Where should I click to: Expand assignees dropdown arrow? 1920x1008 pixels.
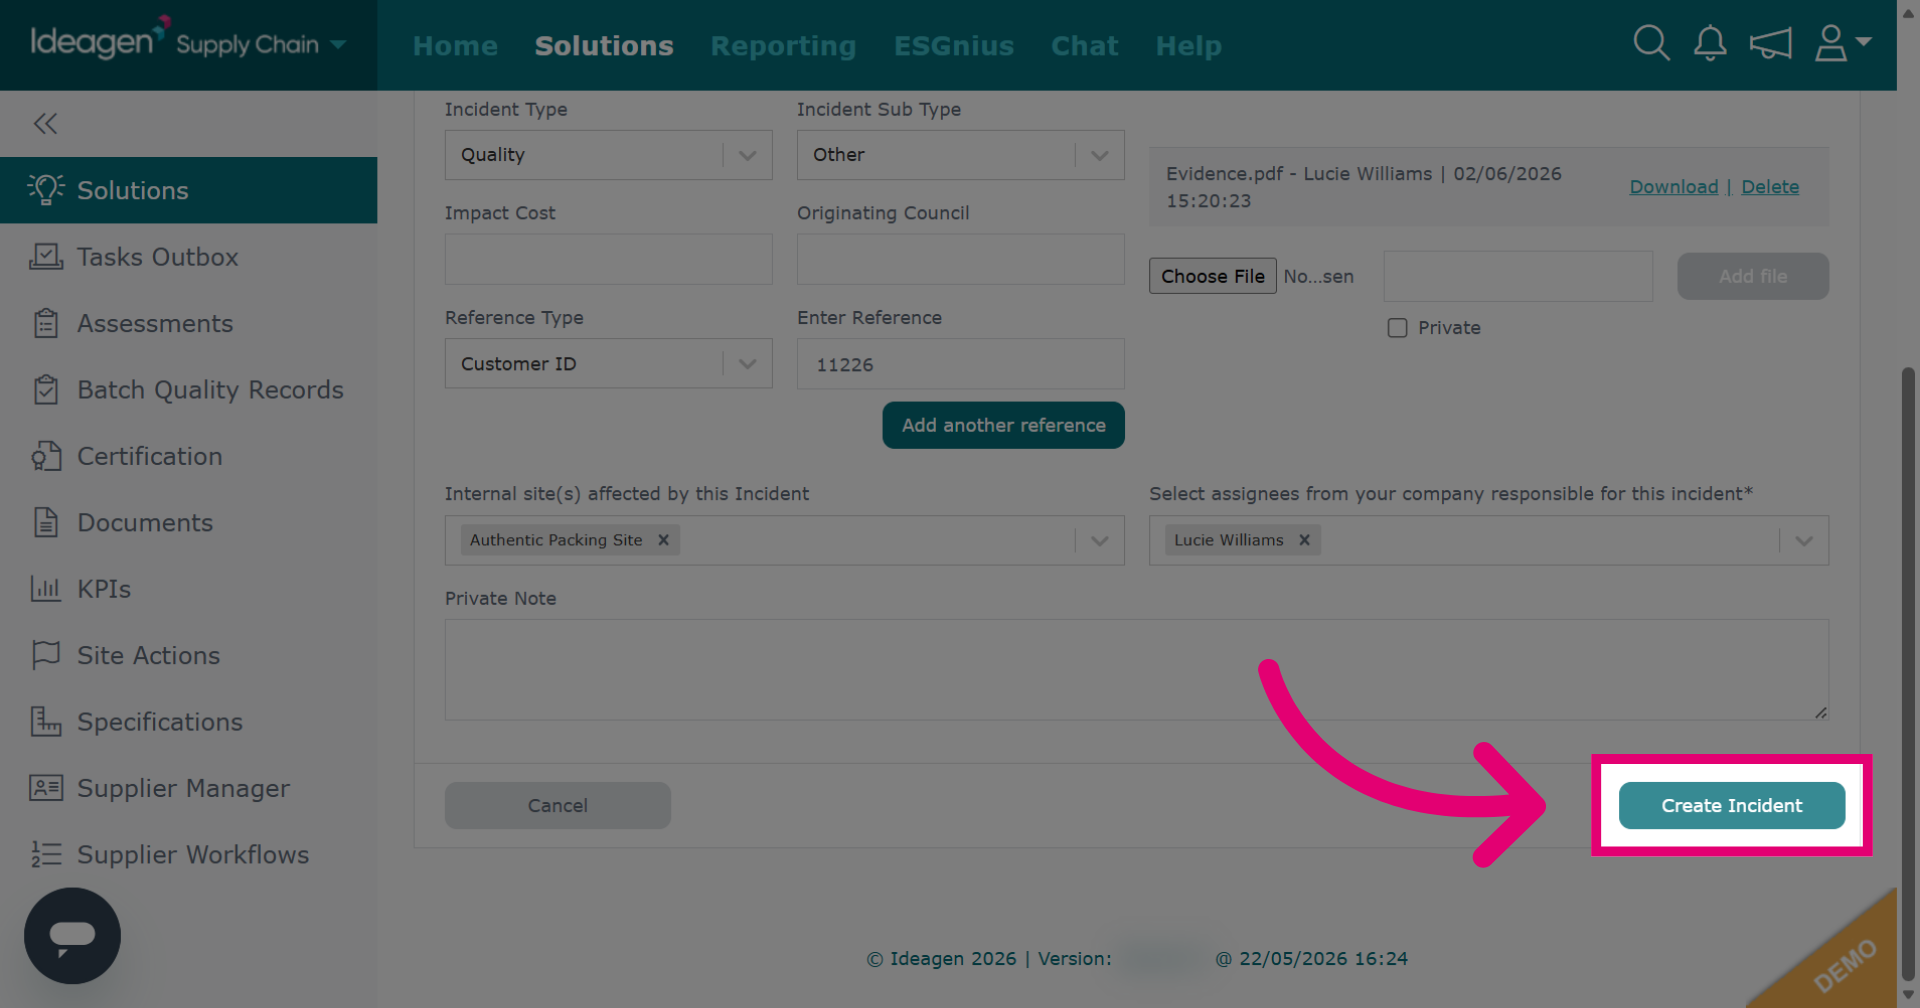[1804, 540]
